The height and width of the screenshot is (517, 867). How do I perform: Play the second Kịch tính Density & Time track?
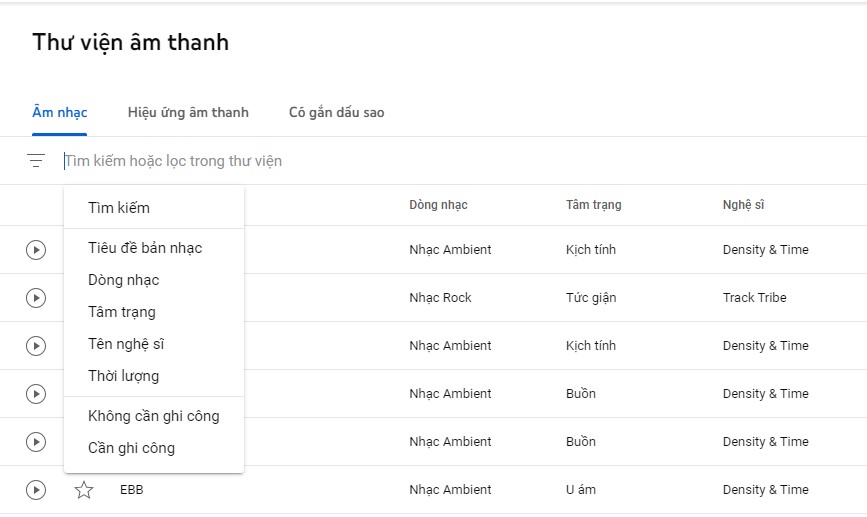point(36,346)
